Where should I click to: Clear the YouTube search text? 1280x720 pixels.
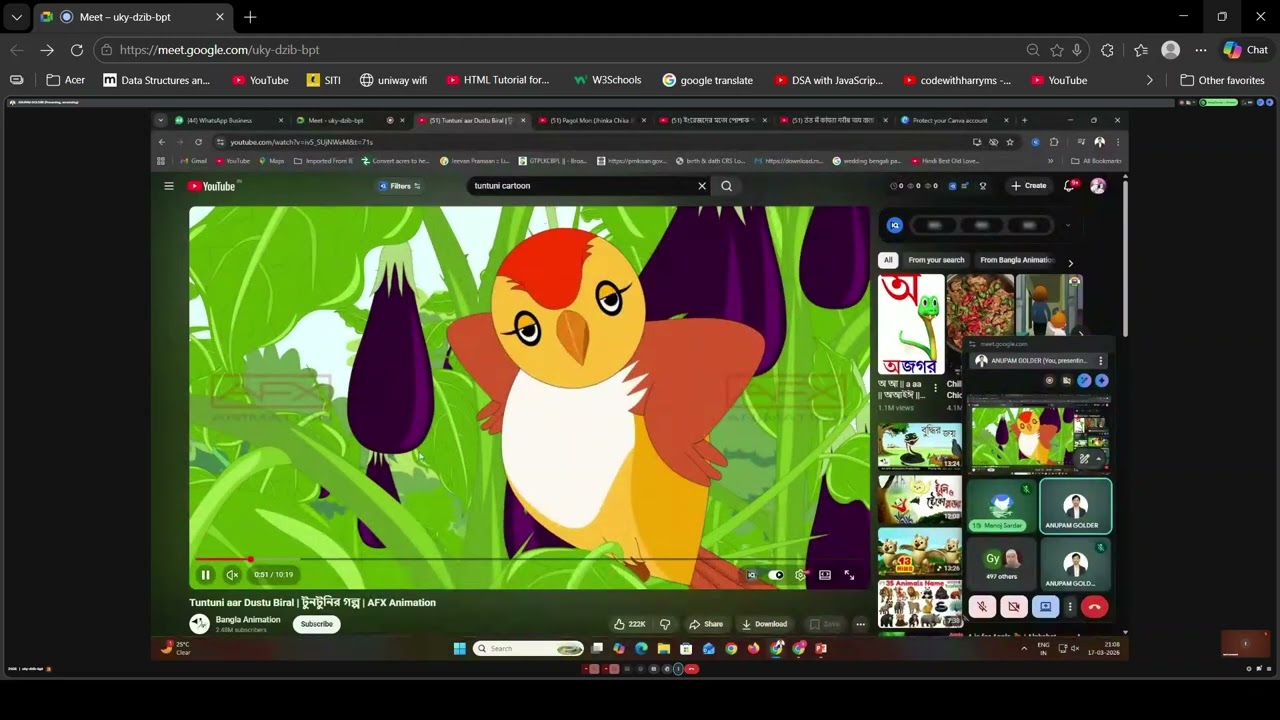(x=702, y=186)
